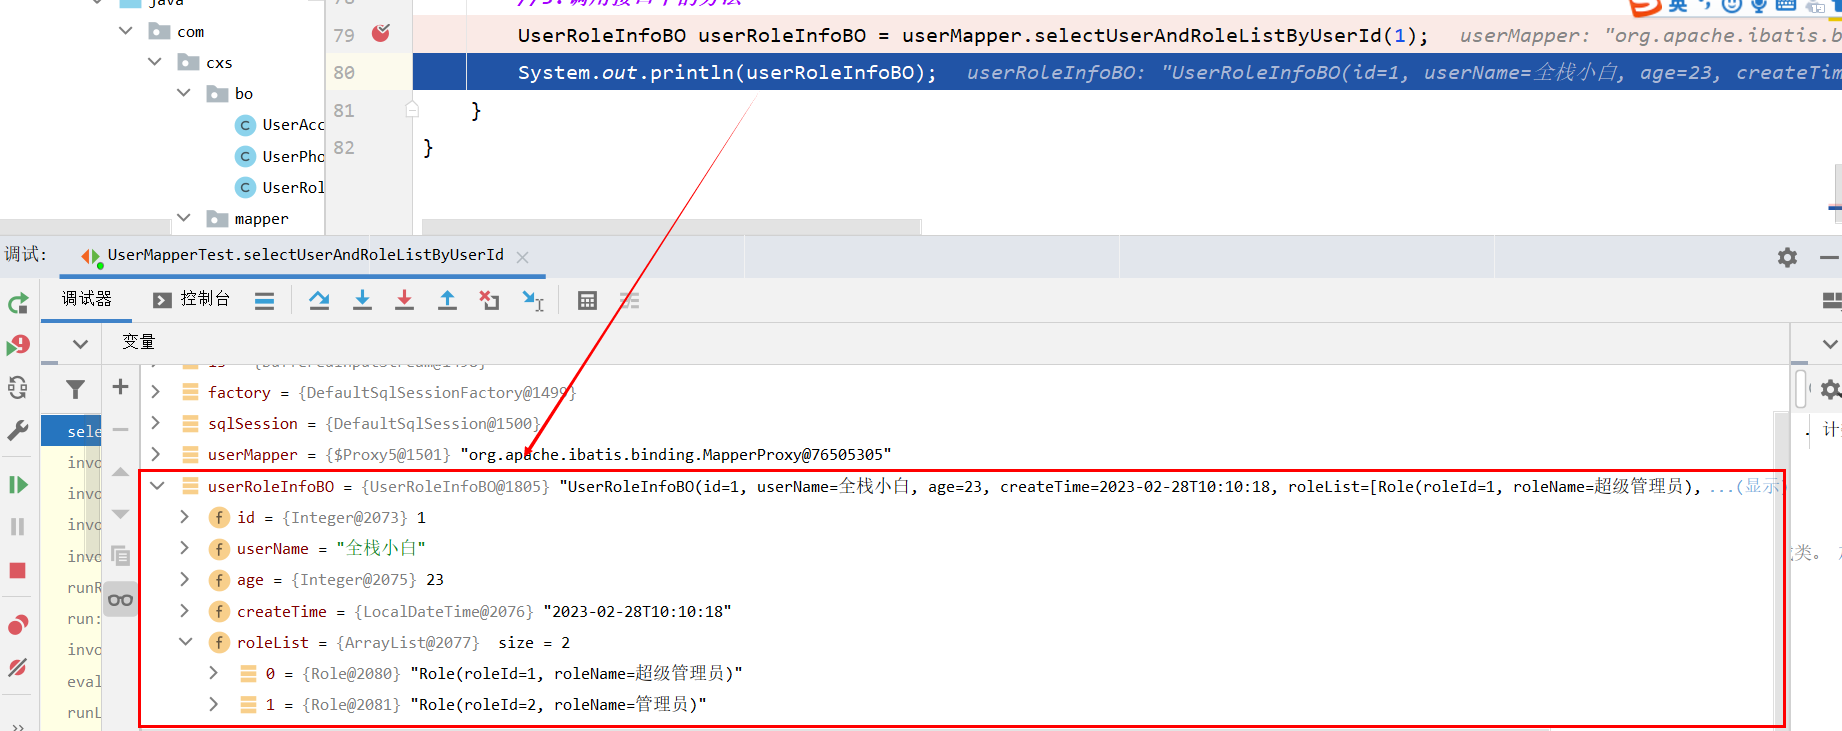Screen dimensions: 1842x731
Task: Click the duplicate watch copy icon
Action: coord(120,556)
